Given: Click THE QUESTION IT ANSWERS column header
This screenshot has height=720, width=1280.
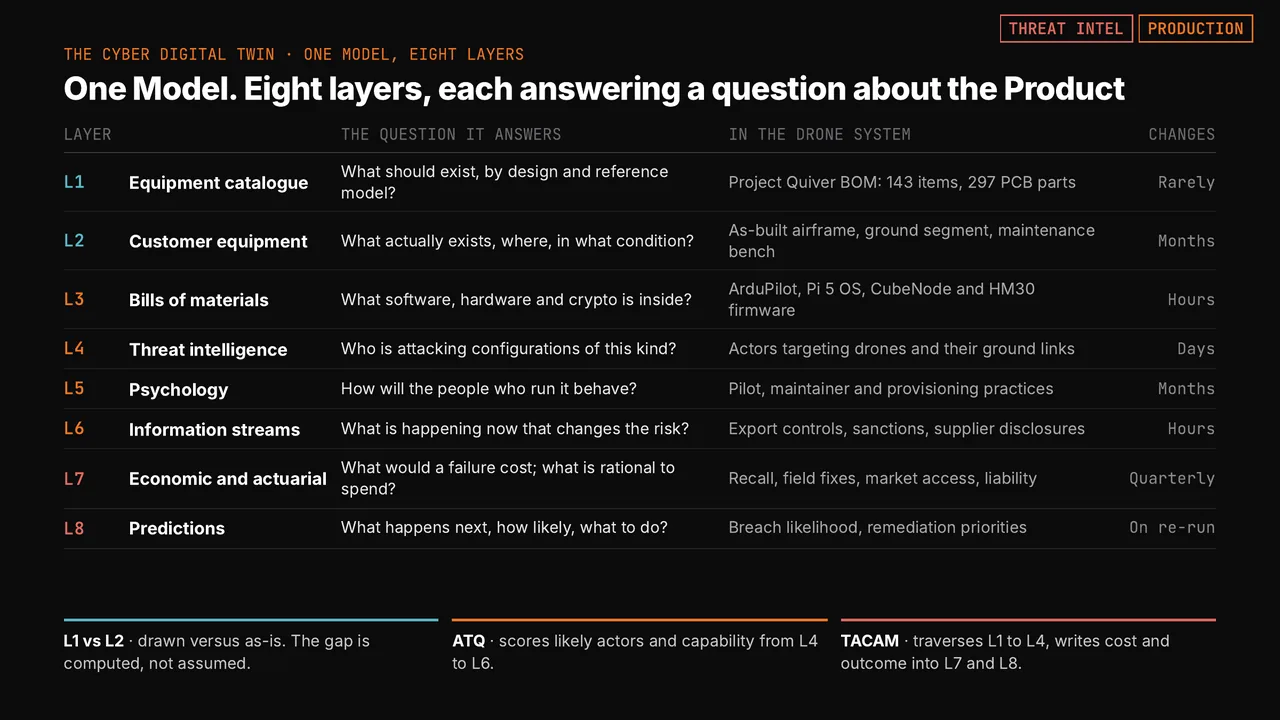Looking at the screenshot, I should tap(451, 134).
